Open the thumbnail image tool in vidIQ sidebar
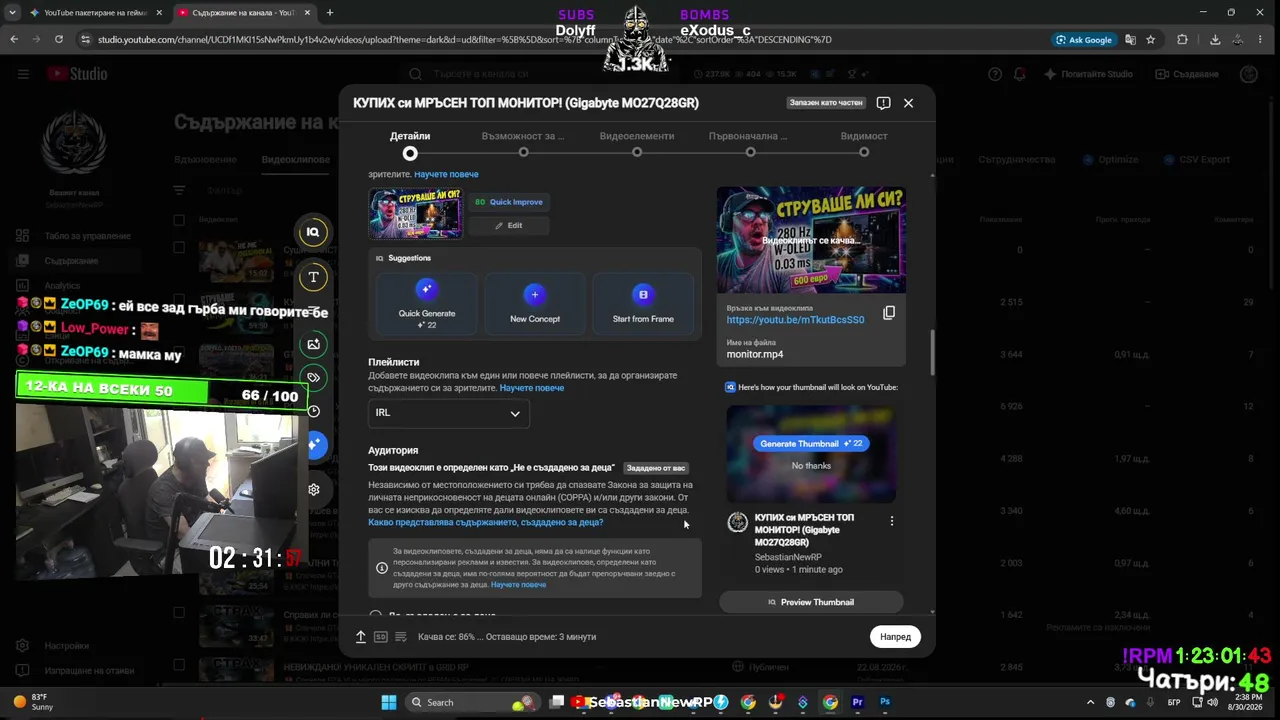Viewport: 1280px width, 720px height. 313,344
